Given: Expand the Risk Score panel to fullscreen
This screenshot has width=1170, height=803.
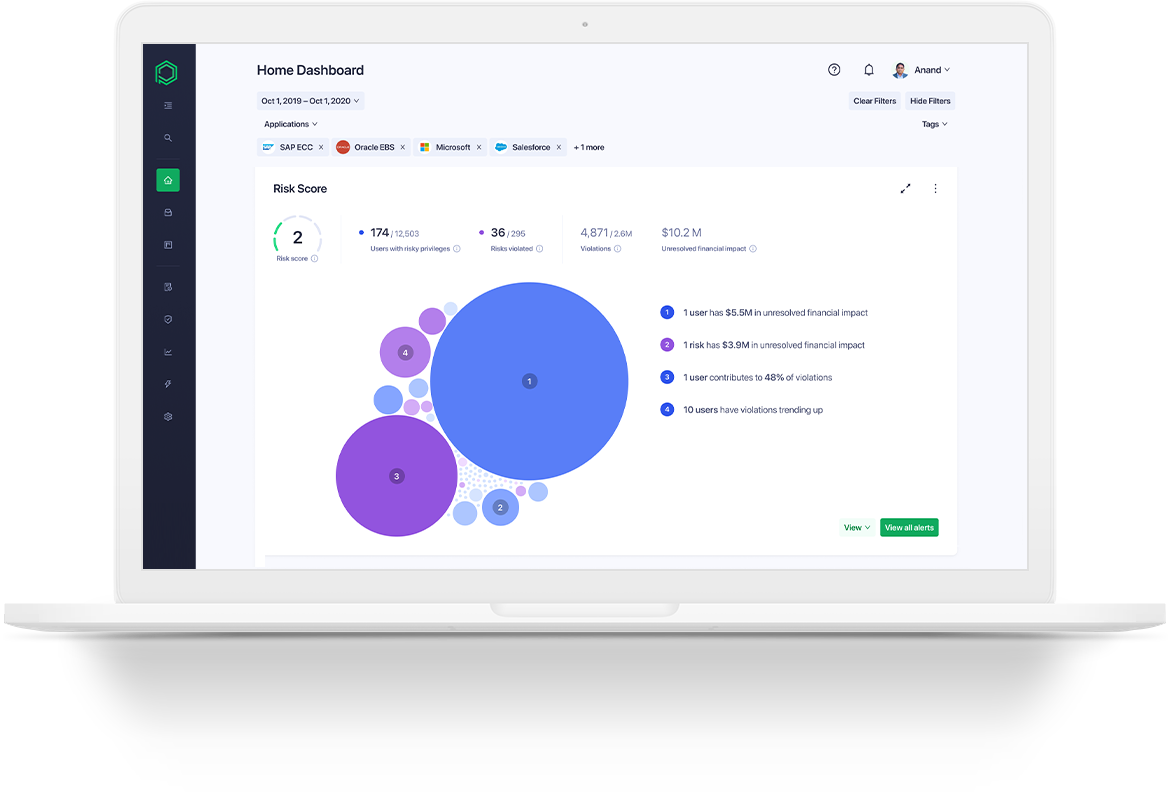Looking at the screenshot, I should (x=906, y=188).
